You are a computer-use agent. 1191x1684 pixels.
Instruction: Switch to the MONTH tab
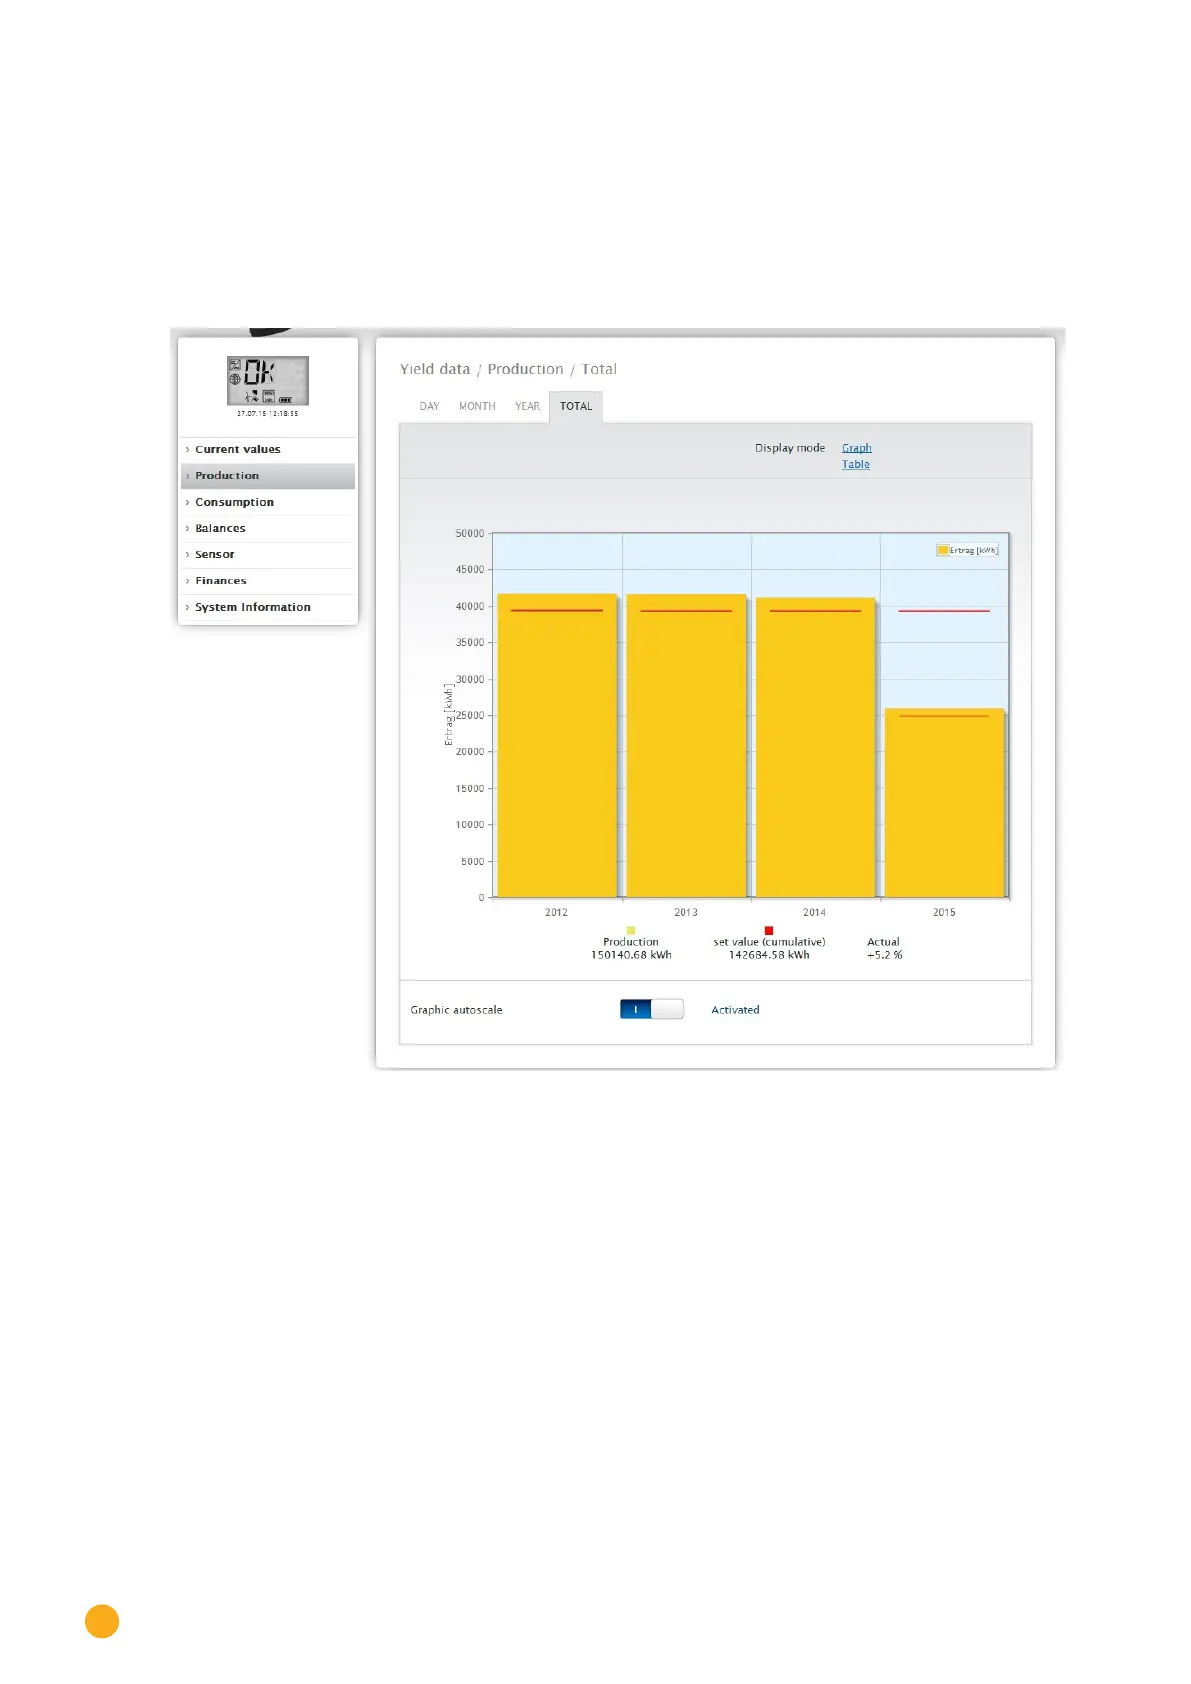[477, 406]
